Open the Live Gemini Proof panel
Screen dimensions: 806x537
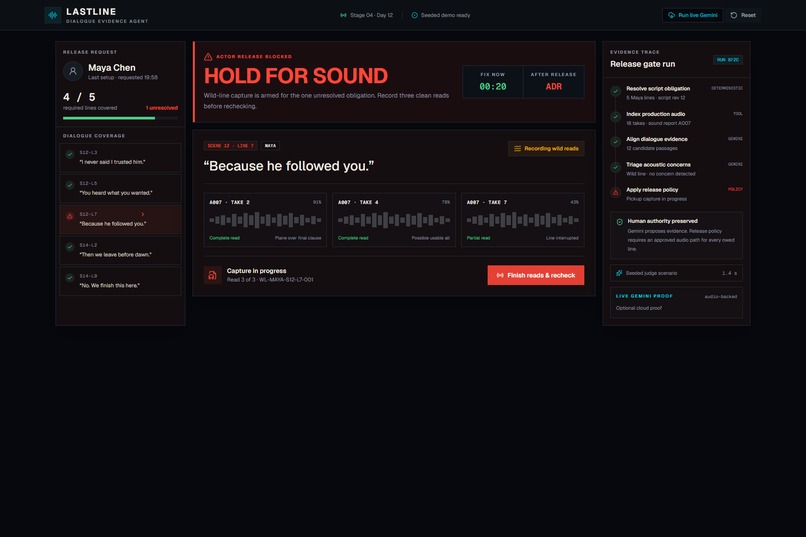point(676,303)
